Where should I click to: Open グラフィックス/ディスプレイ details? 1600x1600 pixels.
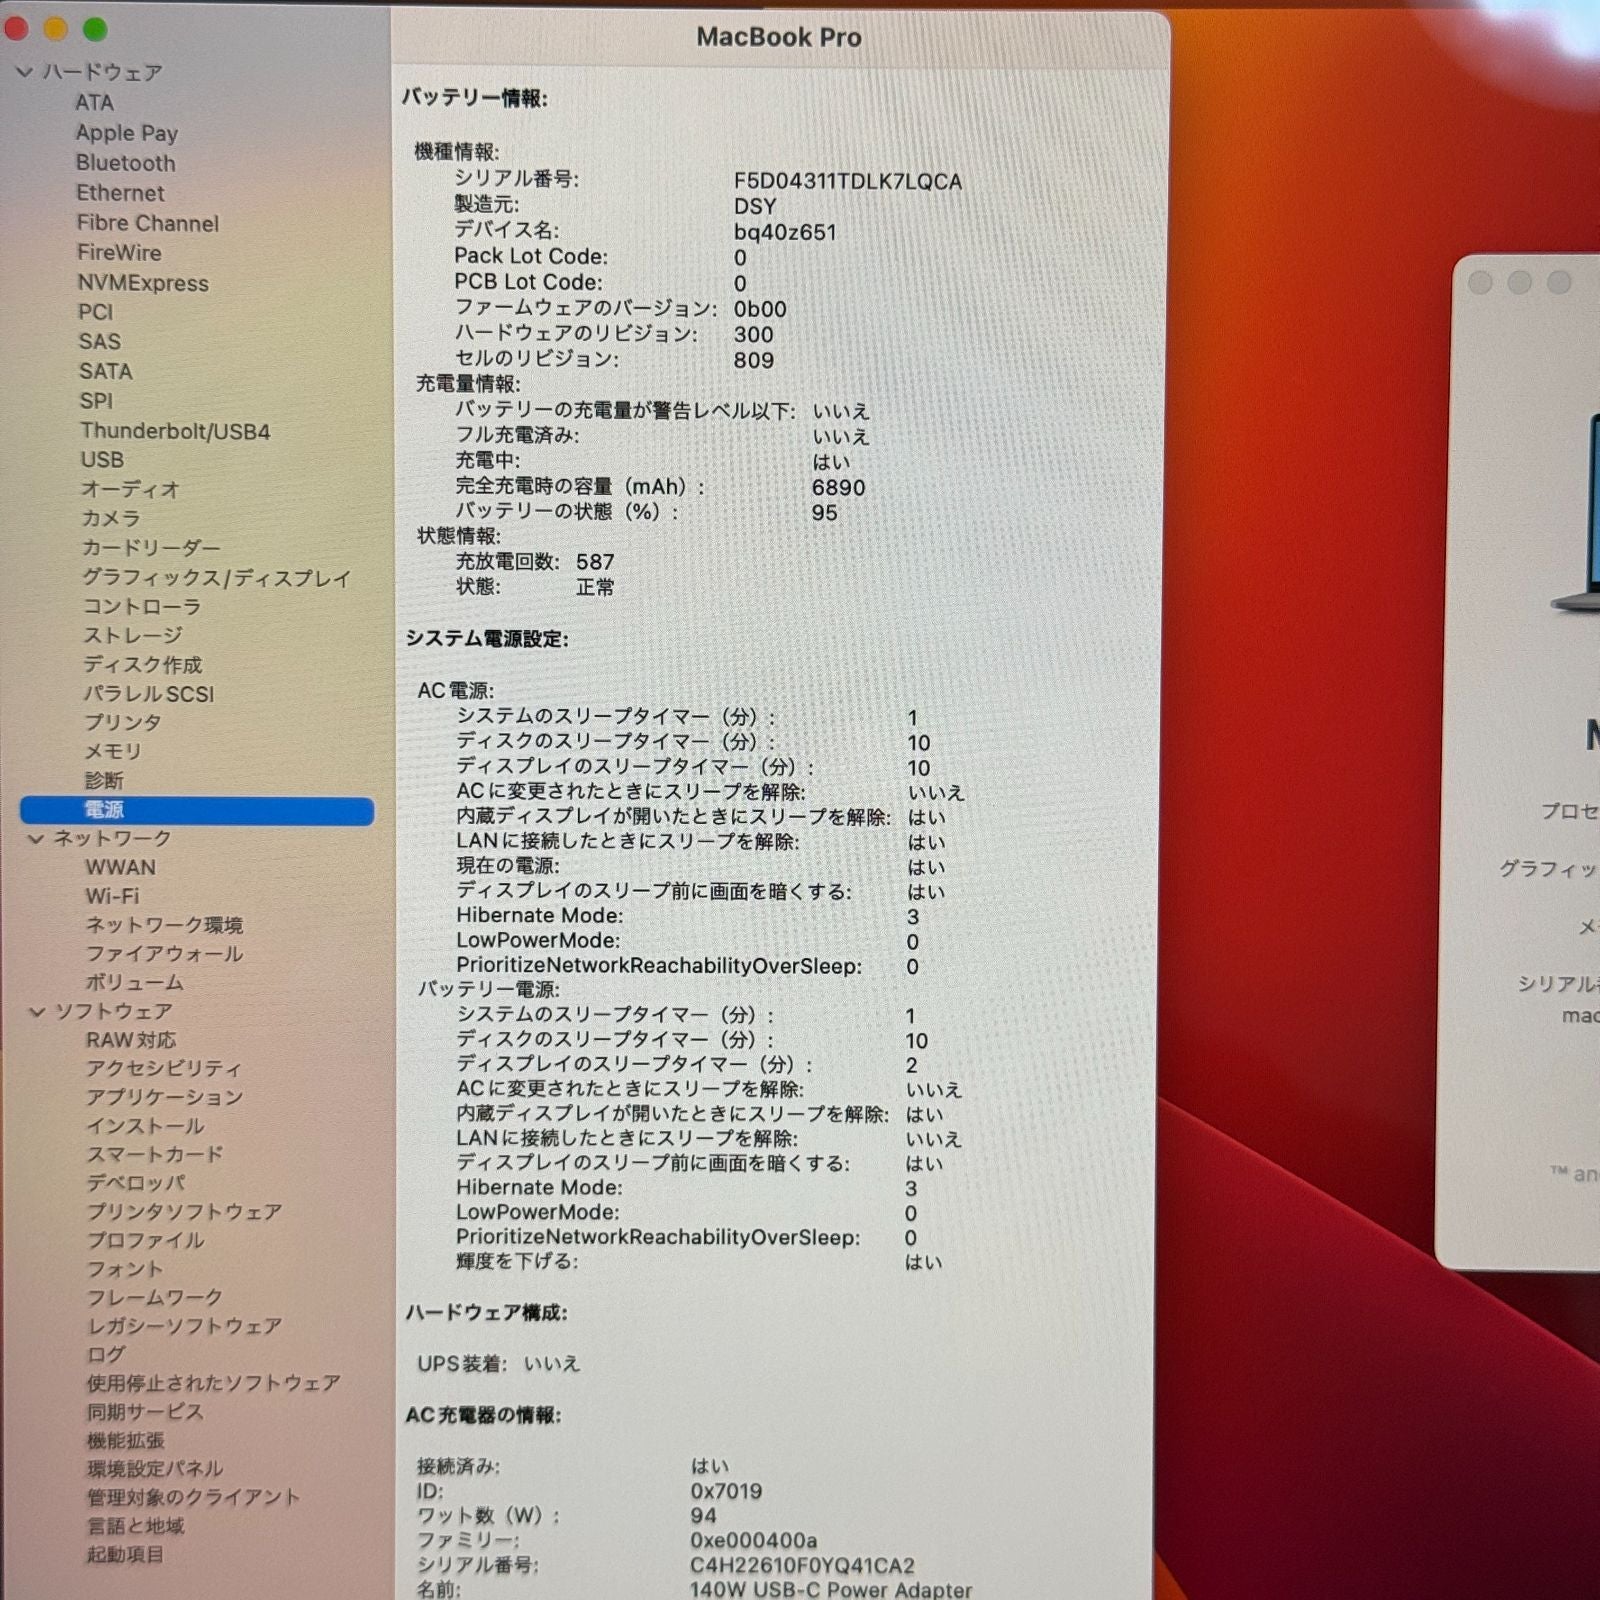pyautogui.click(x=216, y=577)
